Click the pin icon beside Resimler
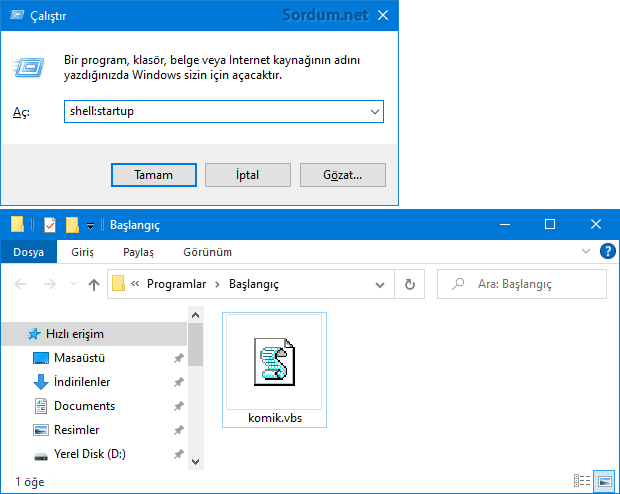This screenshot has width=620, height=494. tap(179, 430)
